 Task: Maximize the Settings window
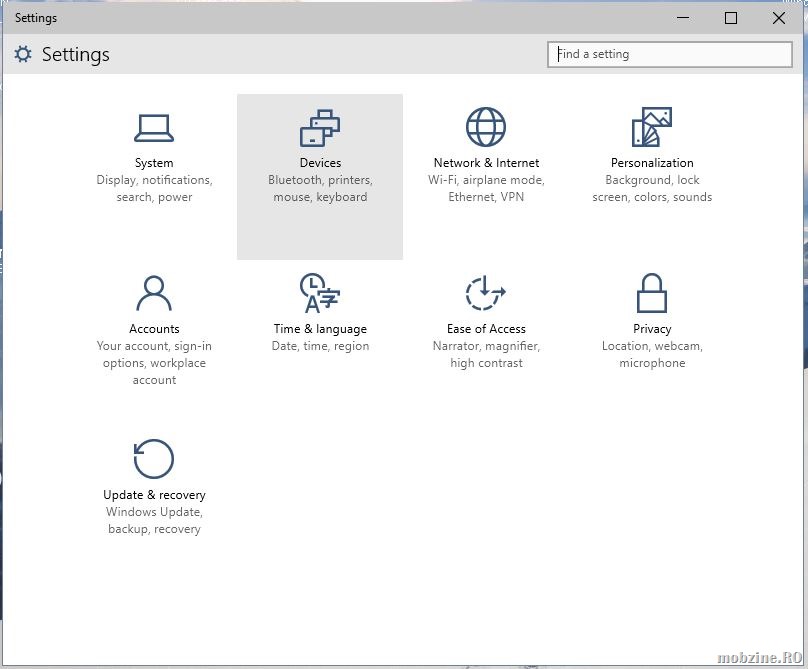[x=731, y=18]
